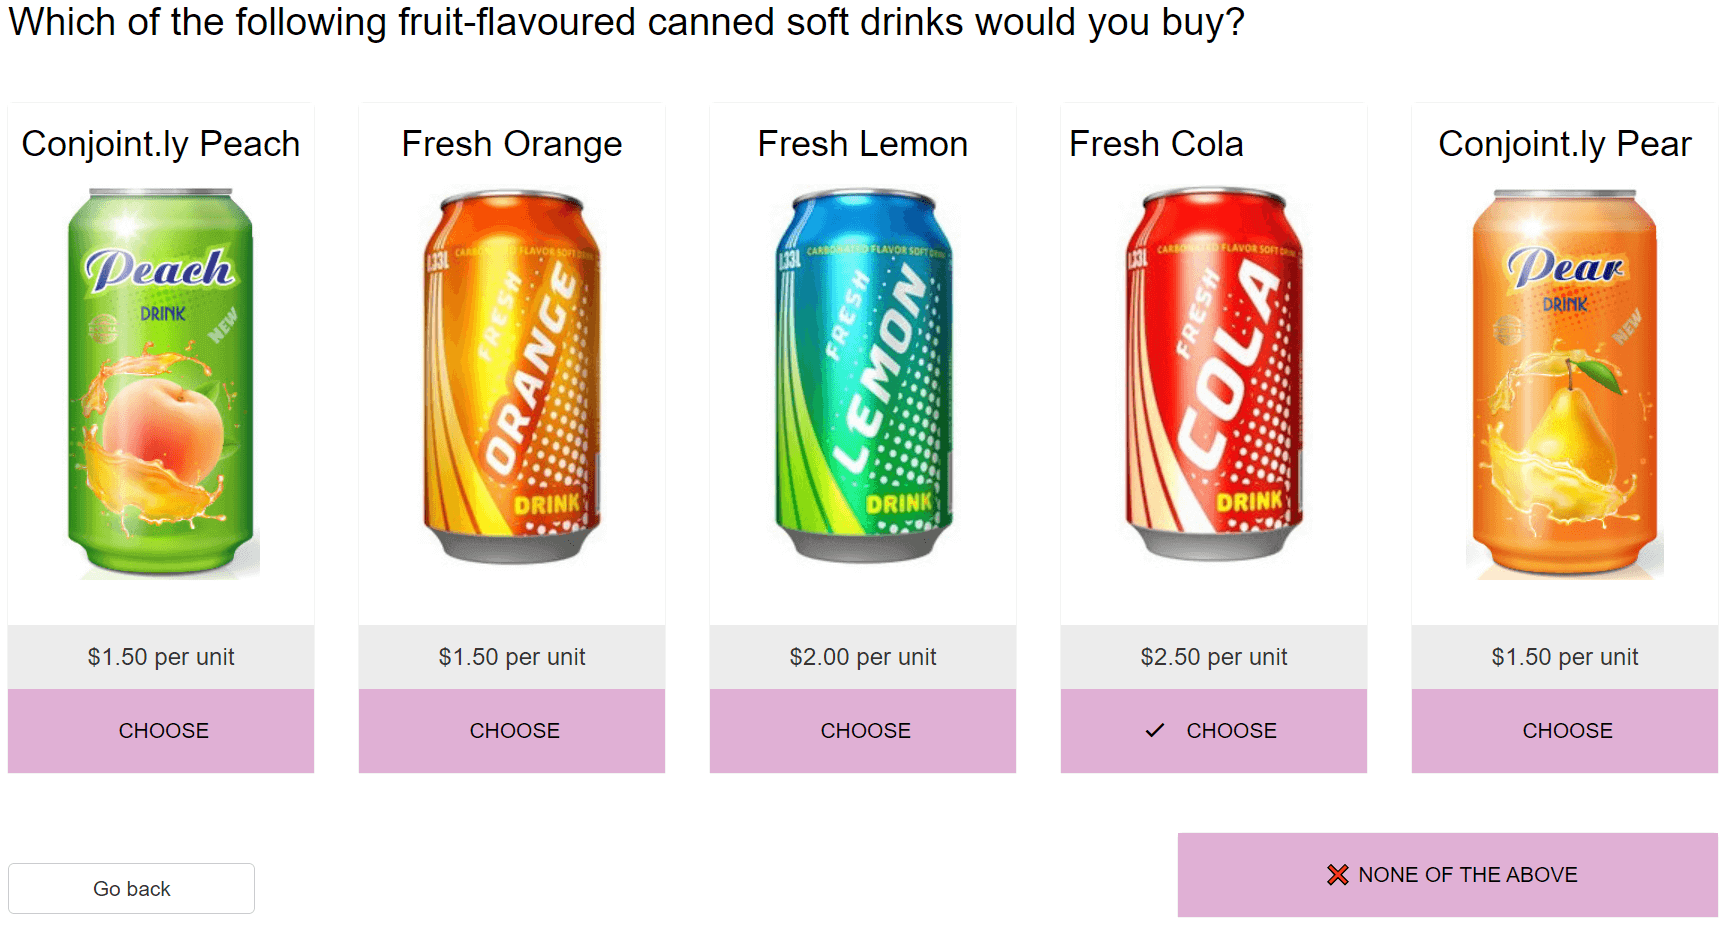The image size is (1725, 925).
Task: Choose the Fresh Orange drink
Action: point(512,731)
